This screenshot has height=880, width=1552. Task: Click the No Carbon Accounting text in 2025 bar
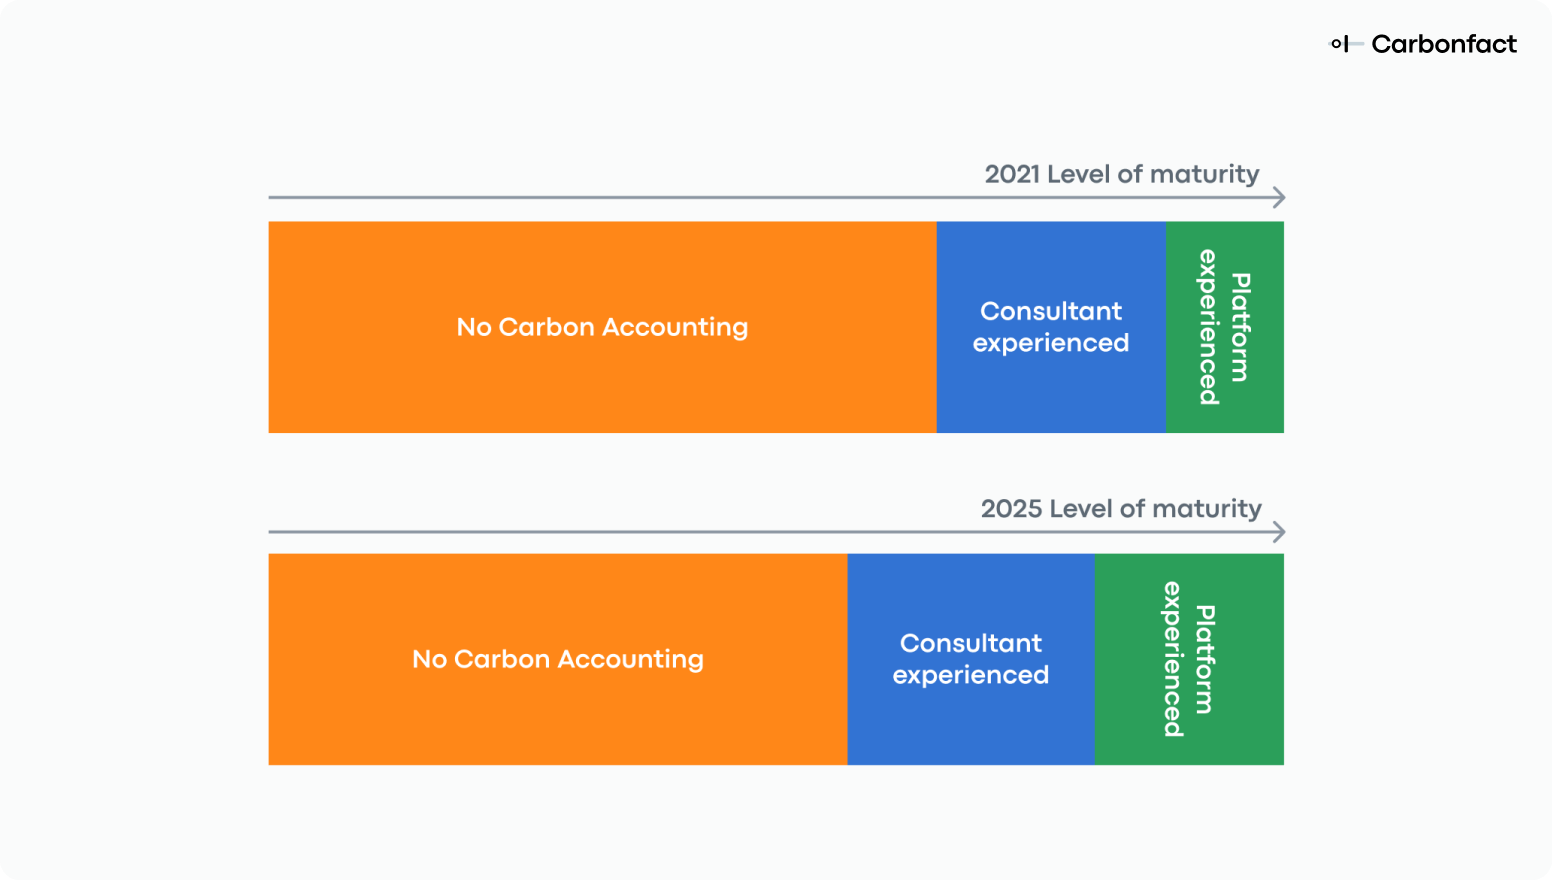pyautogui.click(x=558, y=659)
